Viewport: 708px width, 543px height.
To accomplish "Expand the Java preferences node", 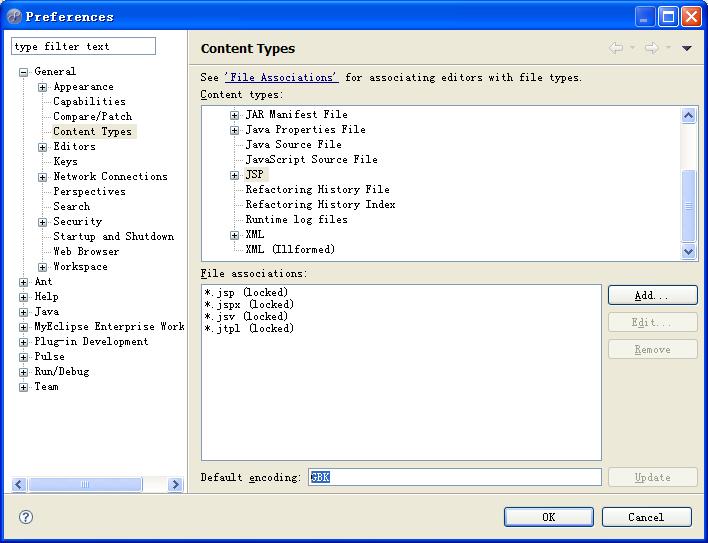I will pyautogui.click(x=23, y=312).
